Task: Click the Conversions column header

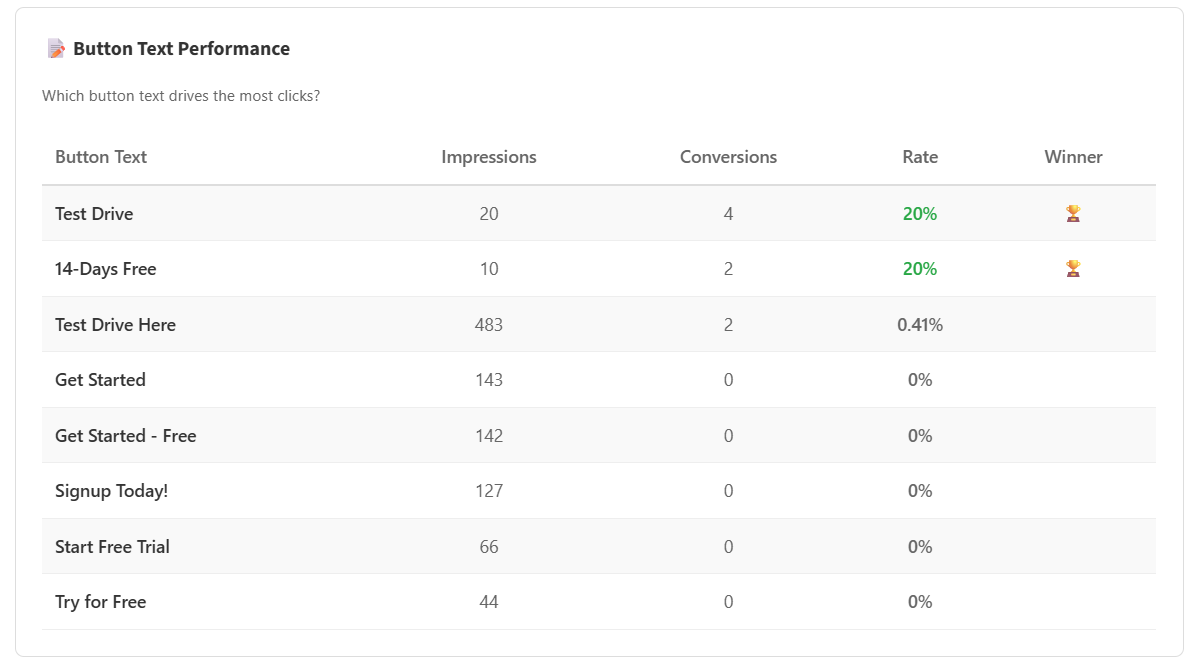Action: [x=728, y=157]
